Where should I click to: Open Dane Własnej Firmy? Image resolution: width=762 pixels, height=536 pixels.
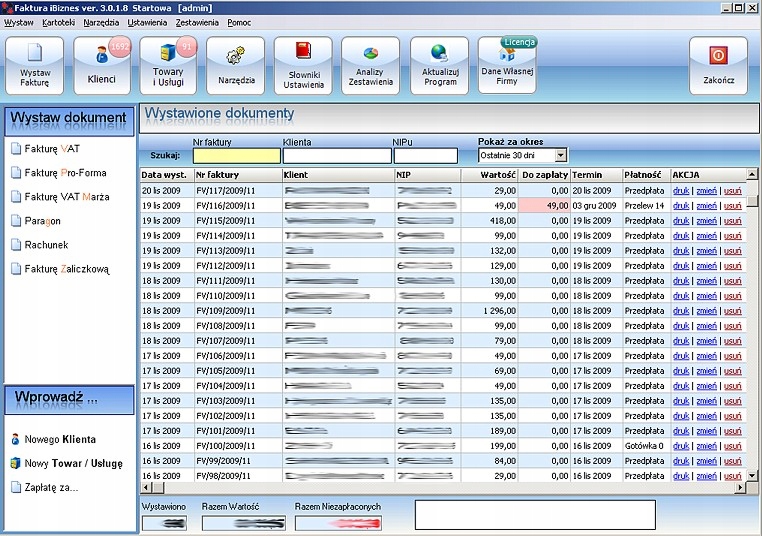point(506,65)
